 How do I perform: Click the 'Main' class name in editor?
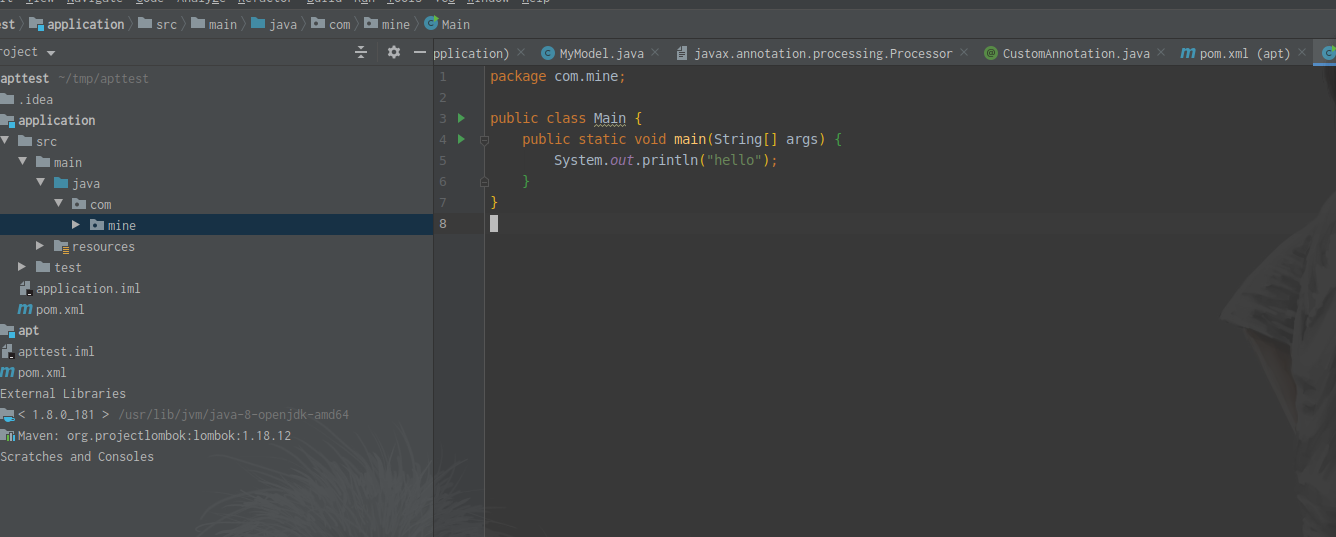coord(610,118)
